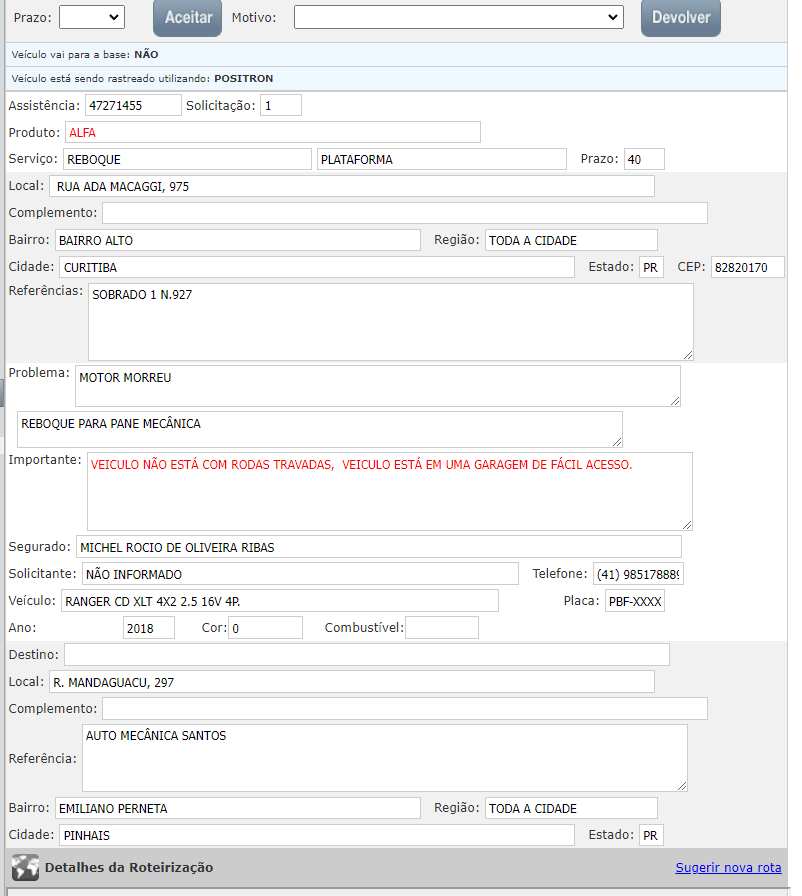Focus the empty Destino input field

point(366,654)
